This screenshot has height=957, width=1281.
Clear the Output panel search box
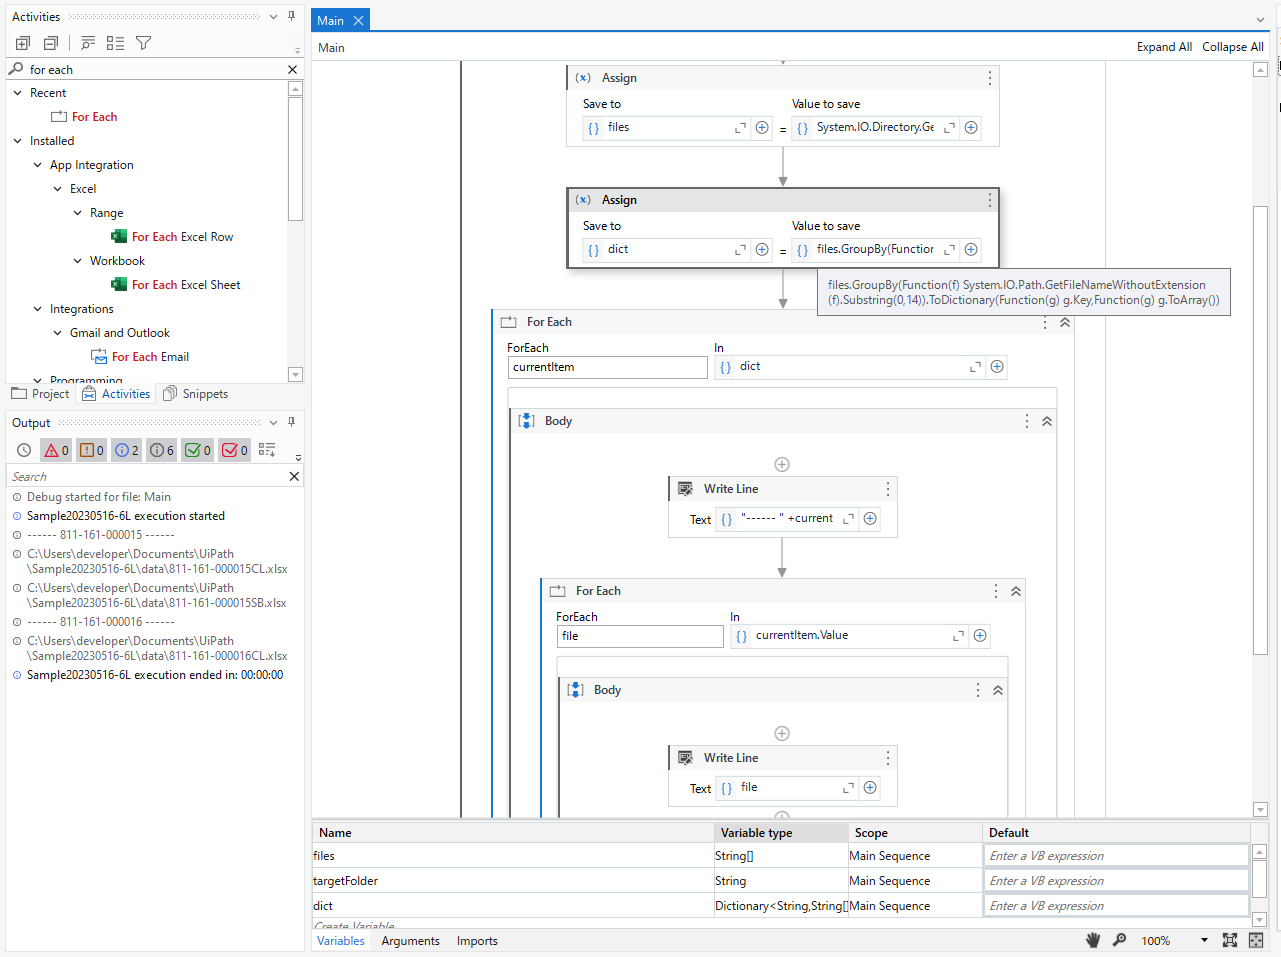[x=294, y=477]
